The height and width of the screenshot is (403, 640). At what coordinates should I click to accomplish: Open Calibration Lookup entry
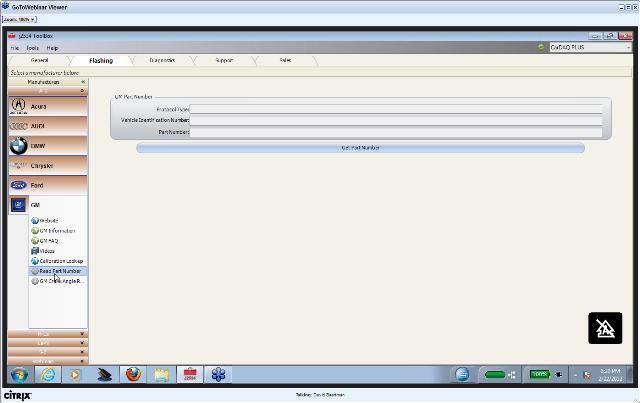coord(61,261)
